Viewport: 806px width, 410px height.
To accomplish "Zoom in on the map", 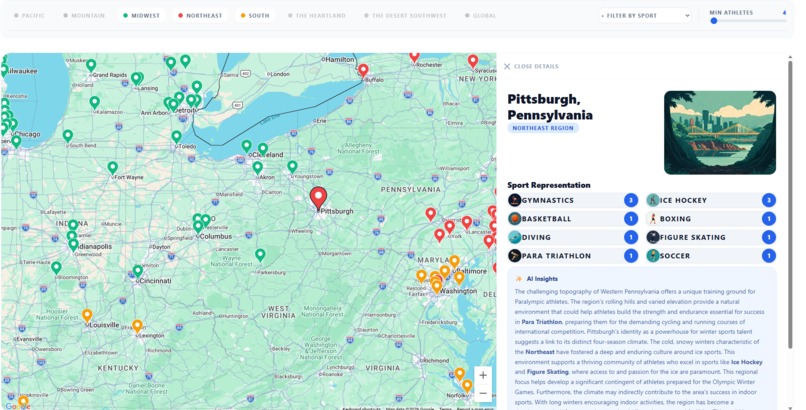I will tap(483, 375).
